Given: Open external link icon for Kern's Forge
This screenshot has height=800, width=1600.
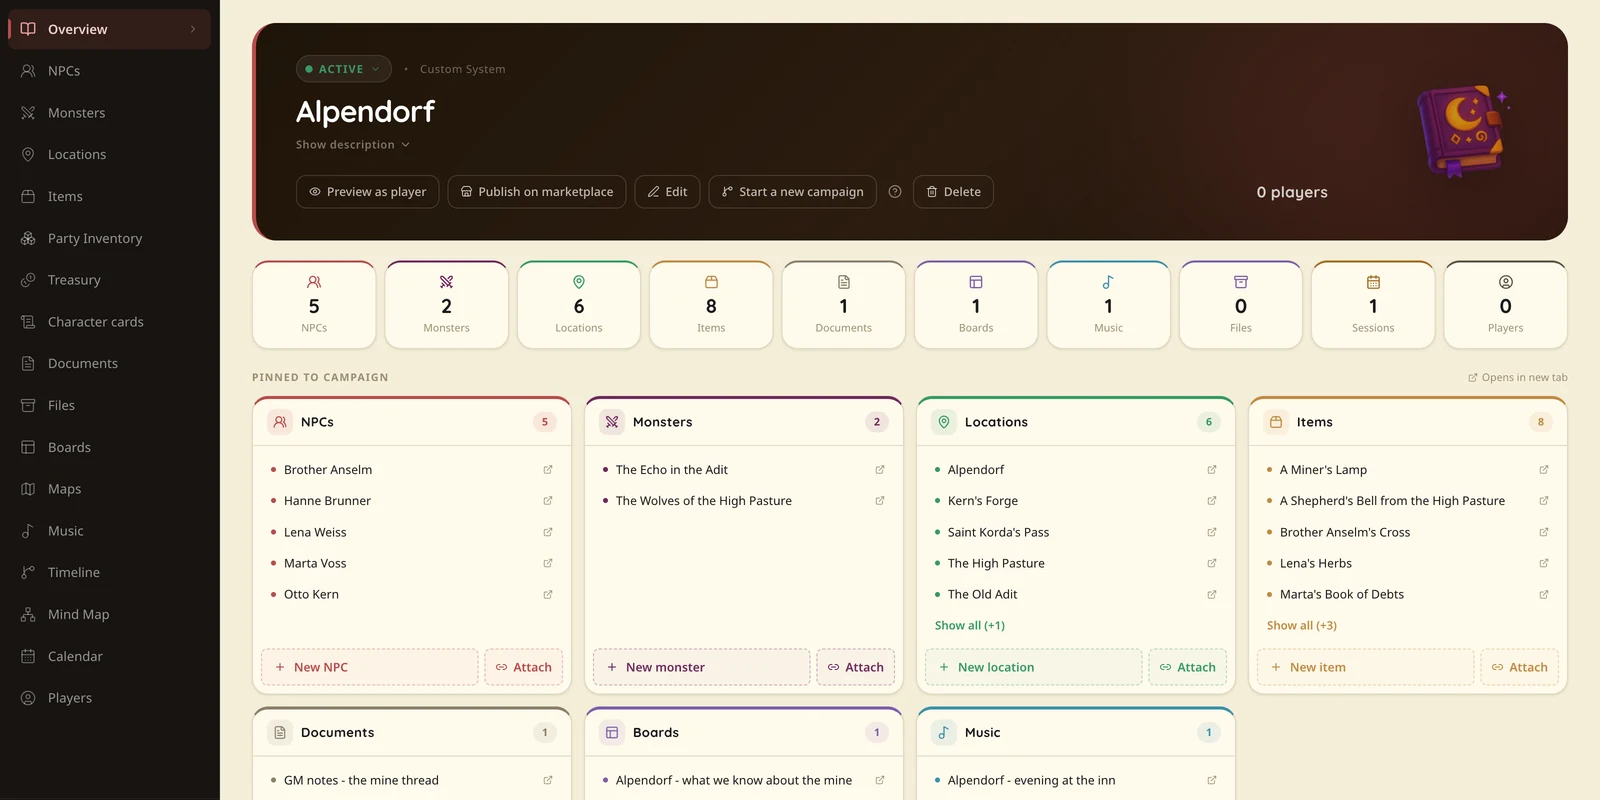Looking at the screenshot, I should click(1212, 500).
